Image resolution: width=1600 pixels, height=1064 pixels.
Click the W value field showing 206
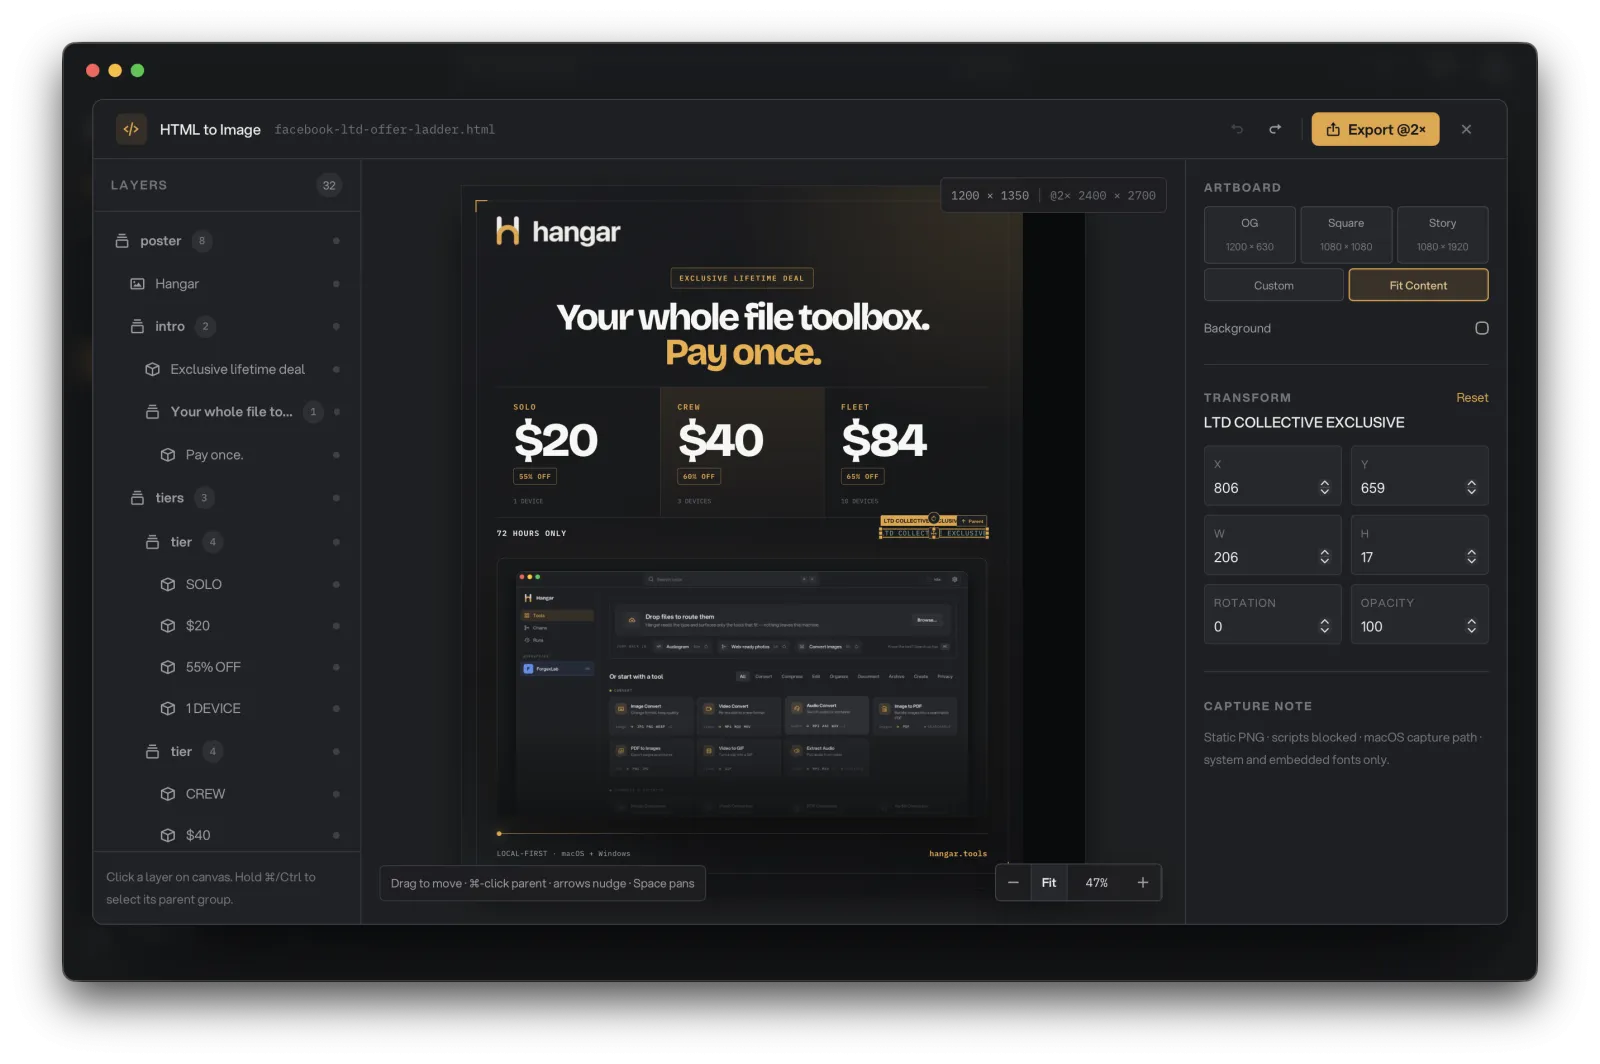tap(1272, 545)
